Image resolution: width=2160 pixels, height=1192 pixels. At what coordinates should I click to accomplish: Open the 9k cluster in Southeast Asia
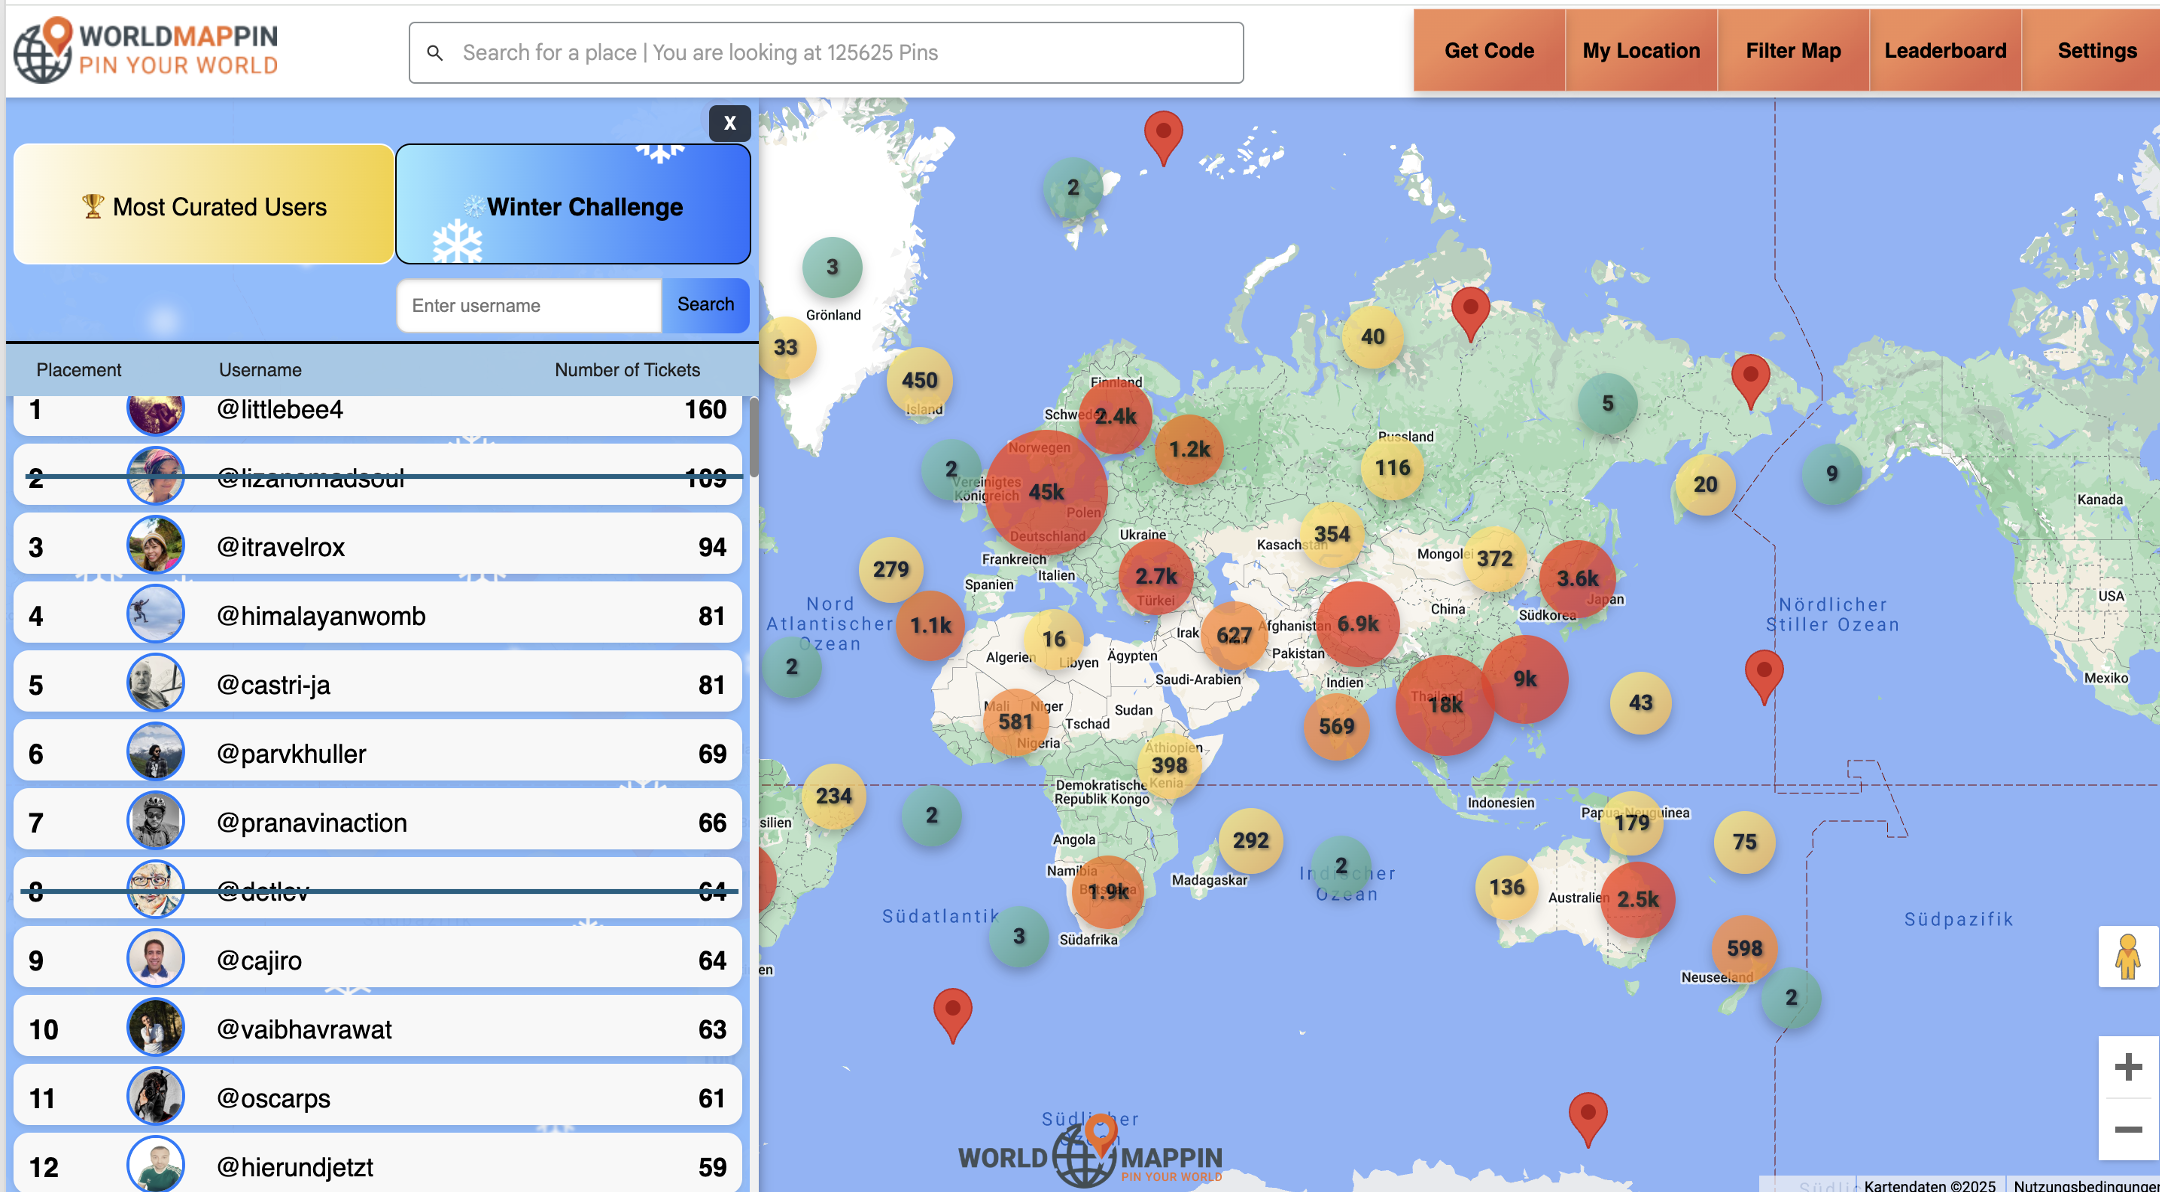(x=1525, y=679)
